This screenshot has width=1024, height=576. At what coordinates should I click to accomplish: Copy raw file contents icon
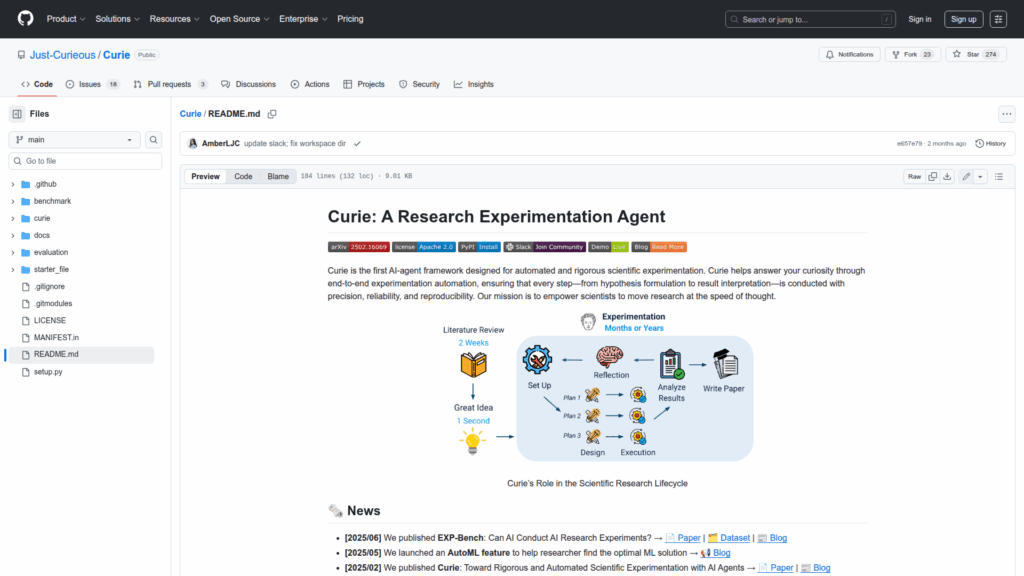pyautogui.click(x=933, y=176)
